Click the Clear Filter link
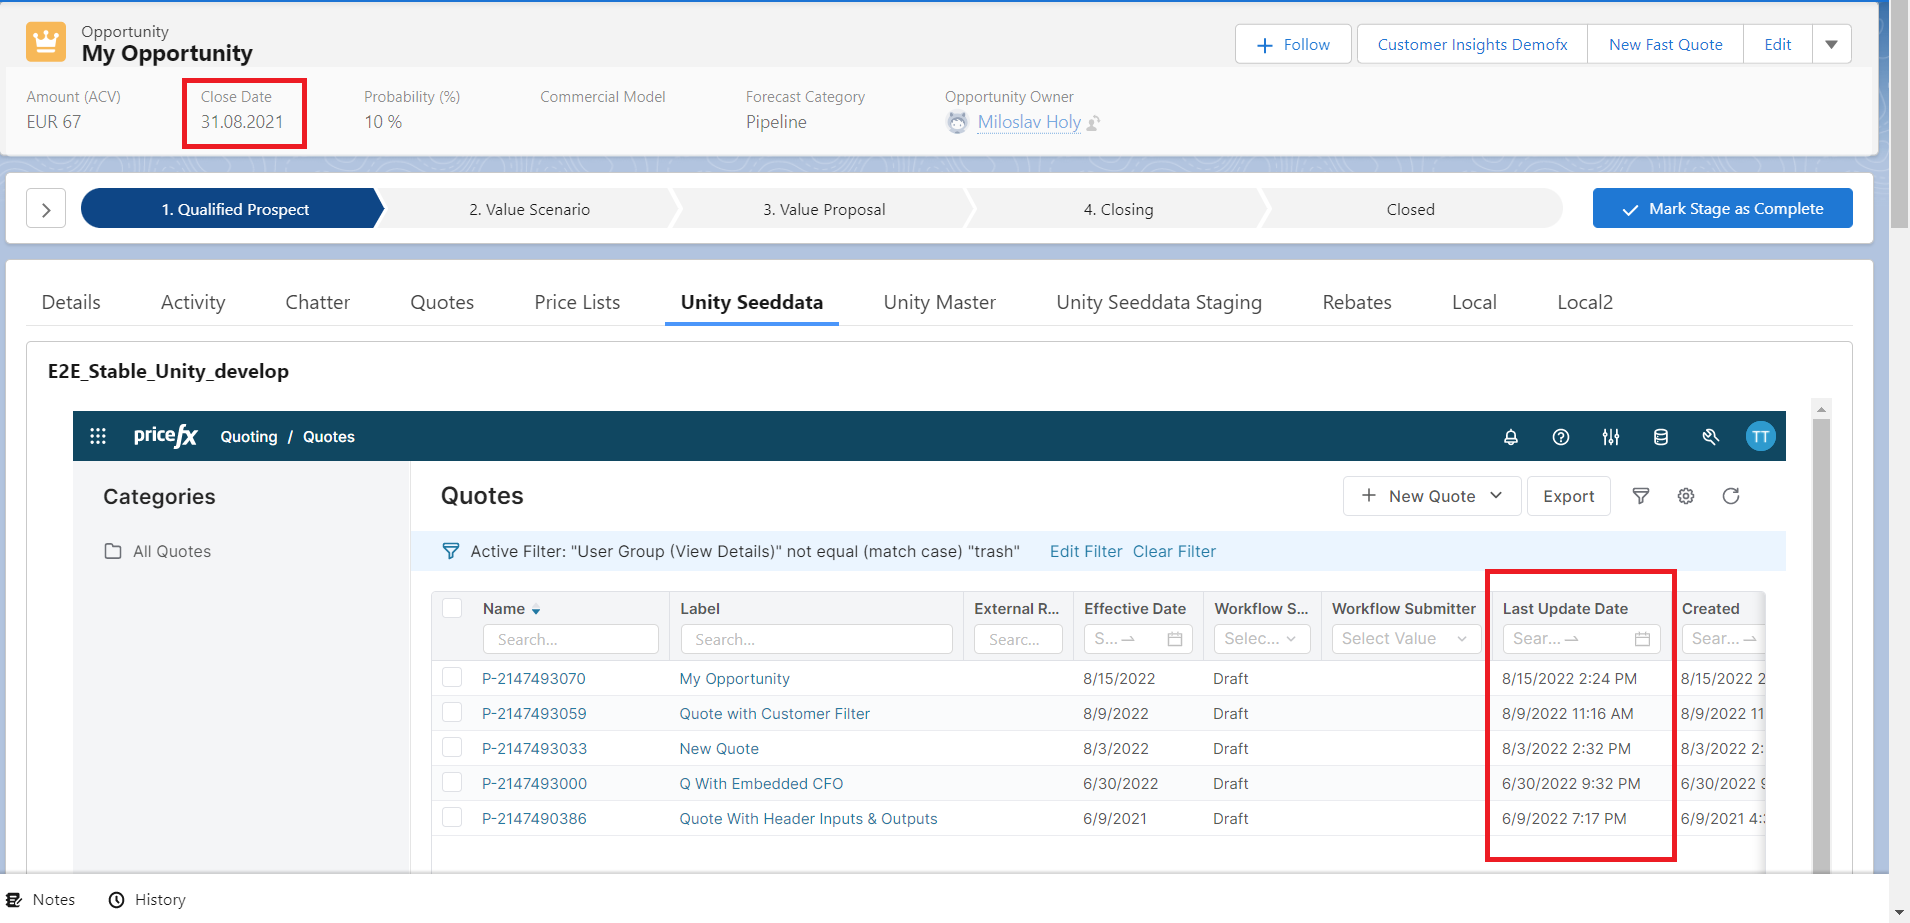The height and width of the screenshot is (923, 1910). click(x=1174, y=551)
